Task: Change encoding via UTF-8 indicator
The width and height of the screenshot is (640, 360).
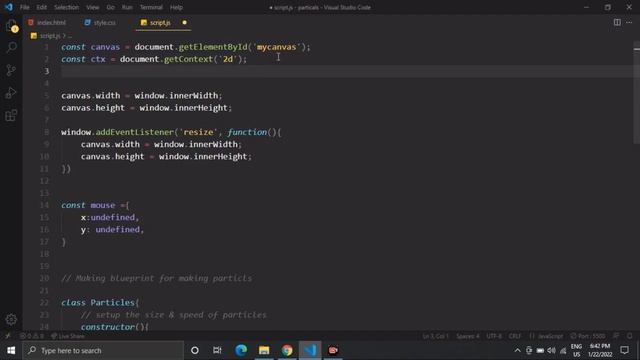Action: click(494, 336)
